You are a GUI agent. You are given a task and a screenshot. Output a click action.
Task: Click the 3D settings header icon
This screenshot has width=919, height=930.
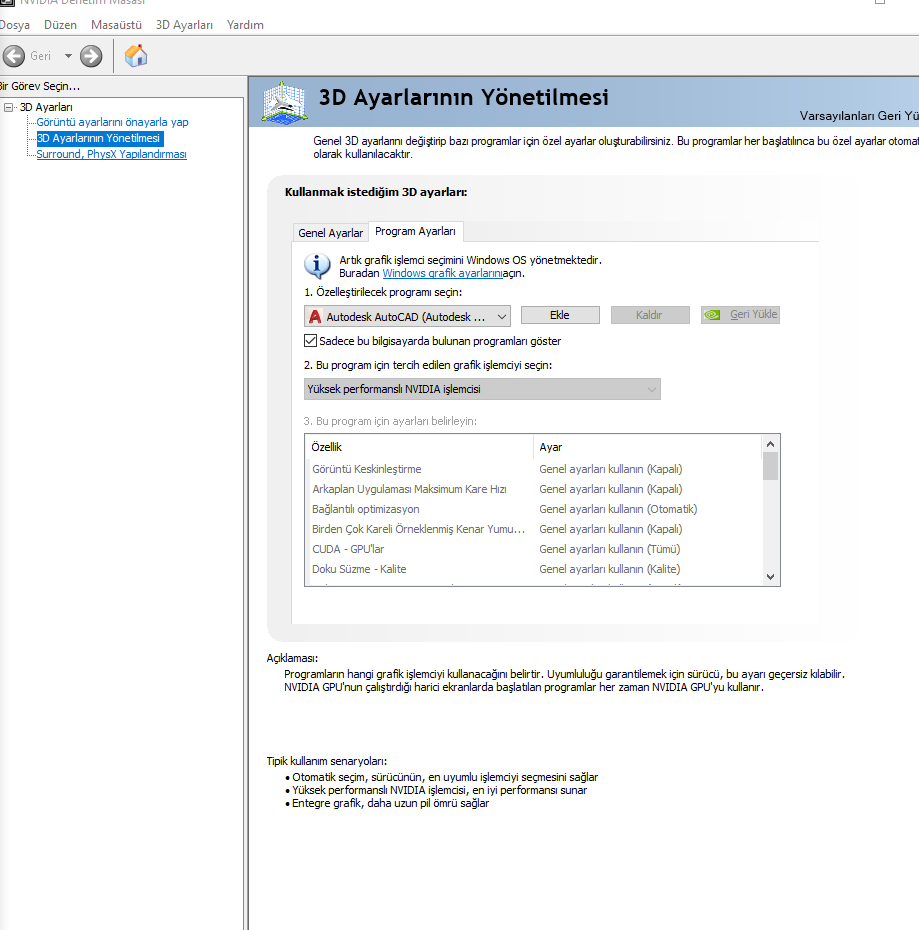[x=284, y=103]
